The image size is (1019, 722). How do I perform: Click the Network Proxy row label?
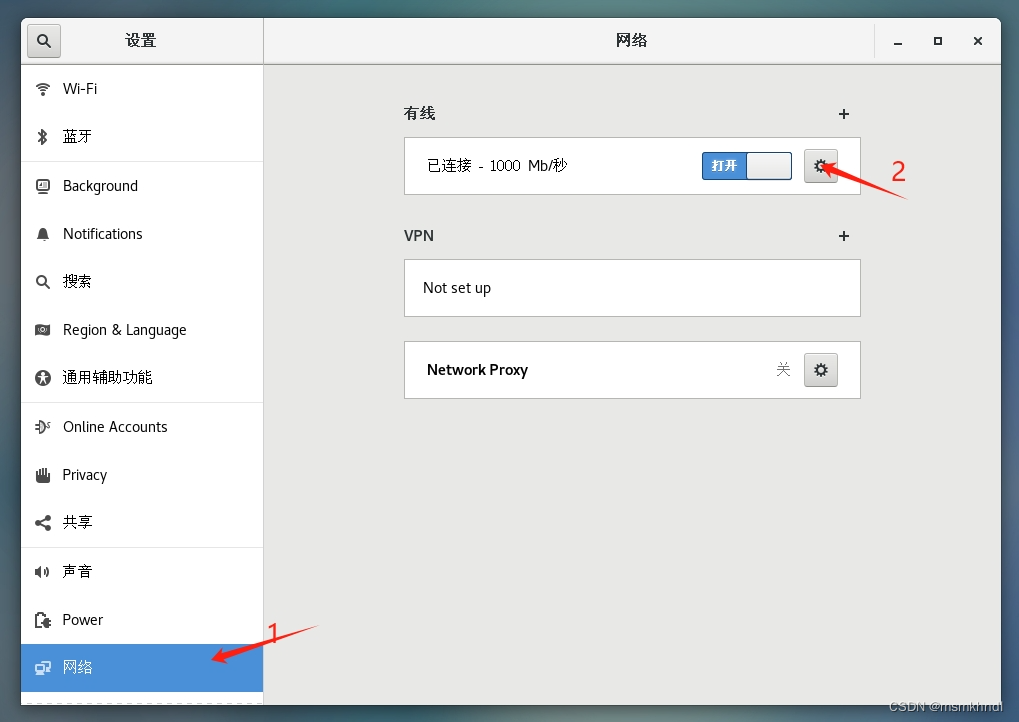[x=477, y=370]
